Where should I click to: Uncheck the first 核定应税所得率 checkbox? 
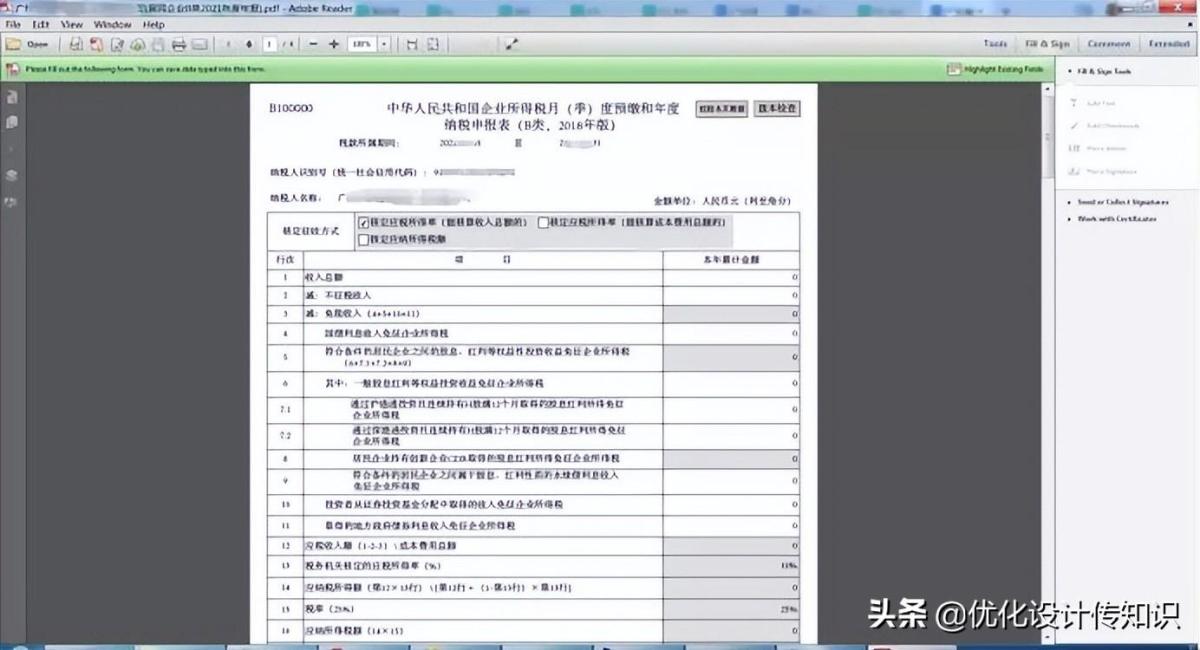(364, 223)
